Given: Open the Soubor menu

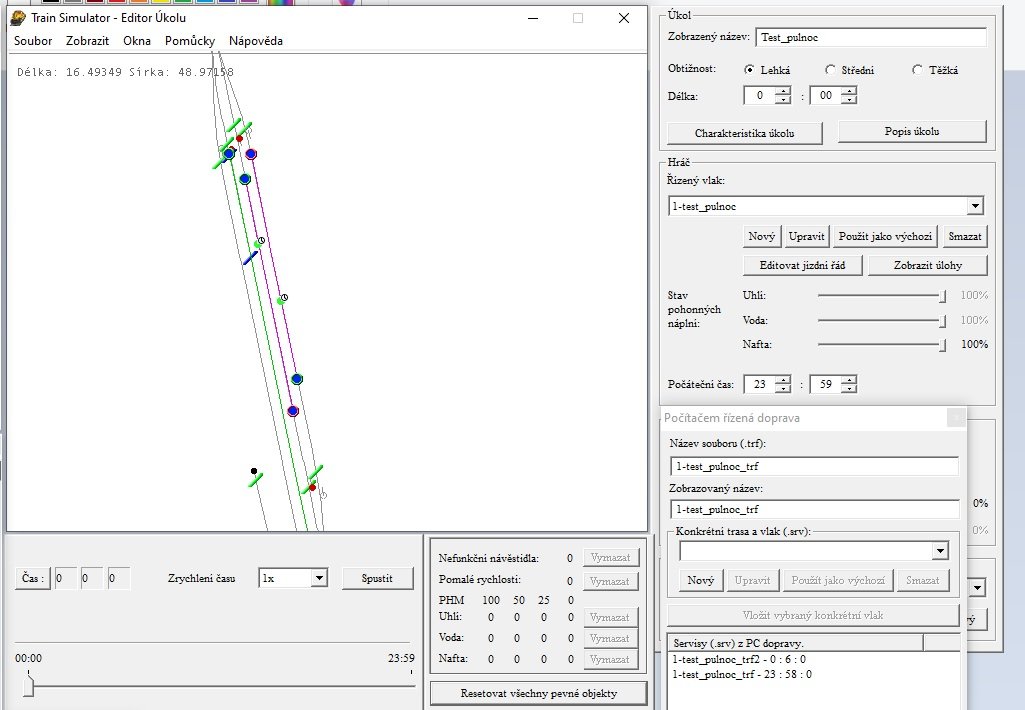Looking at the screenshot, I should coord(33,41).
